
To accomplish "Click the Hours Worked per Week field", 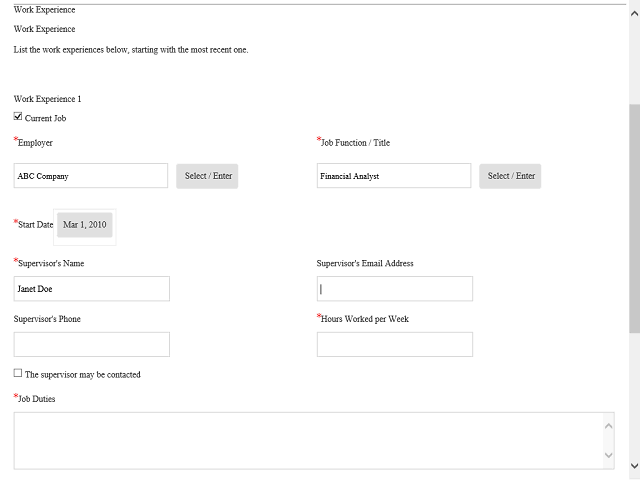I will click(x=395, y=344).
